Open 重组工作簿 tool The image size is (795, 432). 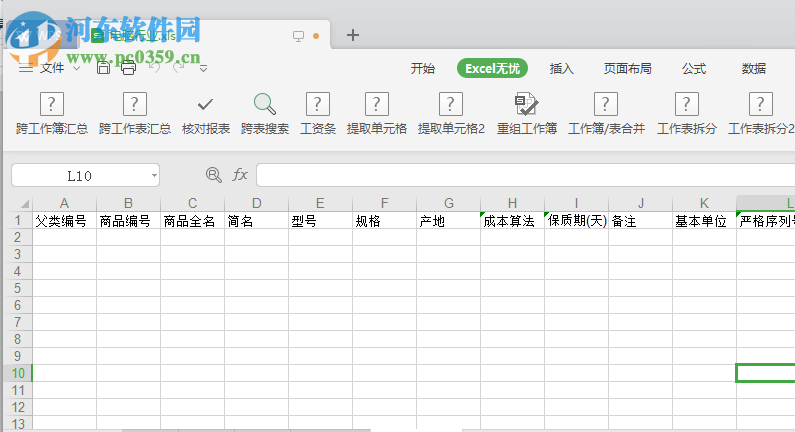526,114
